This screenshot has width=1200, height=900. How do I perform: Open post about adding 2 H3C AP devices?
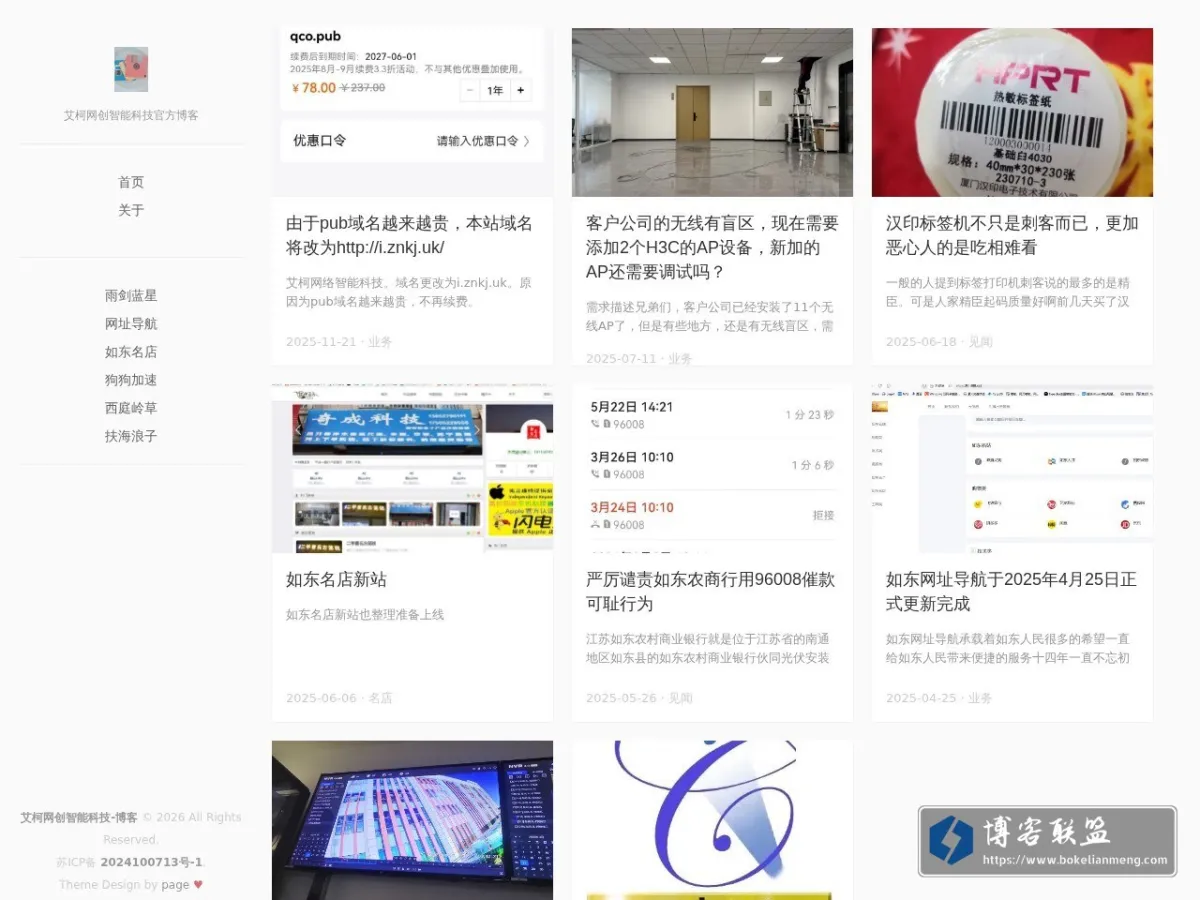tap(712, 247)
